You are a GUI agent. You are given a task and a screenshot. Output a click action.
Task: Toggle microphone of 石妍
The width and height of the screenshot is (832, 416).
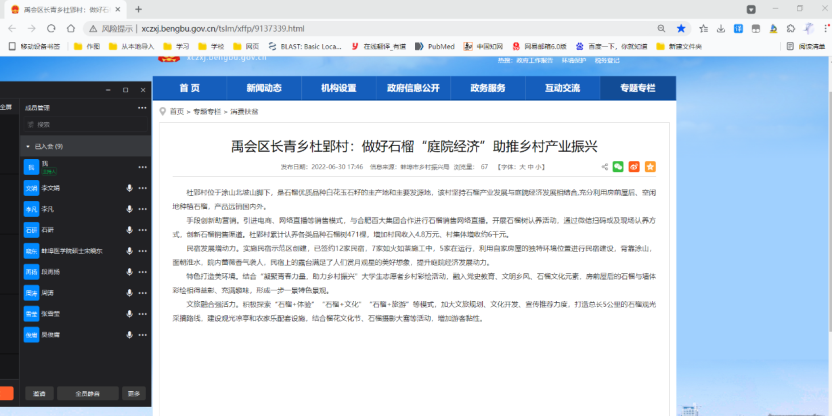(129, 230)
